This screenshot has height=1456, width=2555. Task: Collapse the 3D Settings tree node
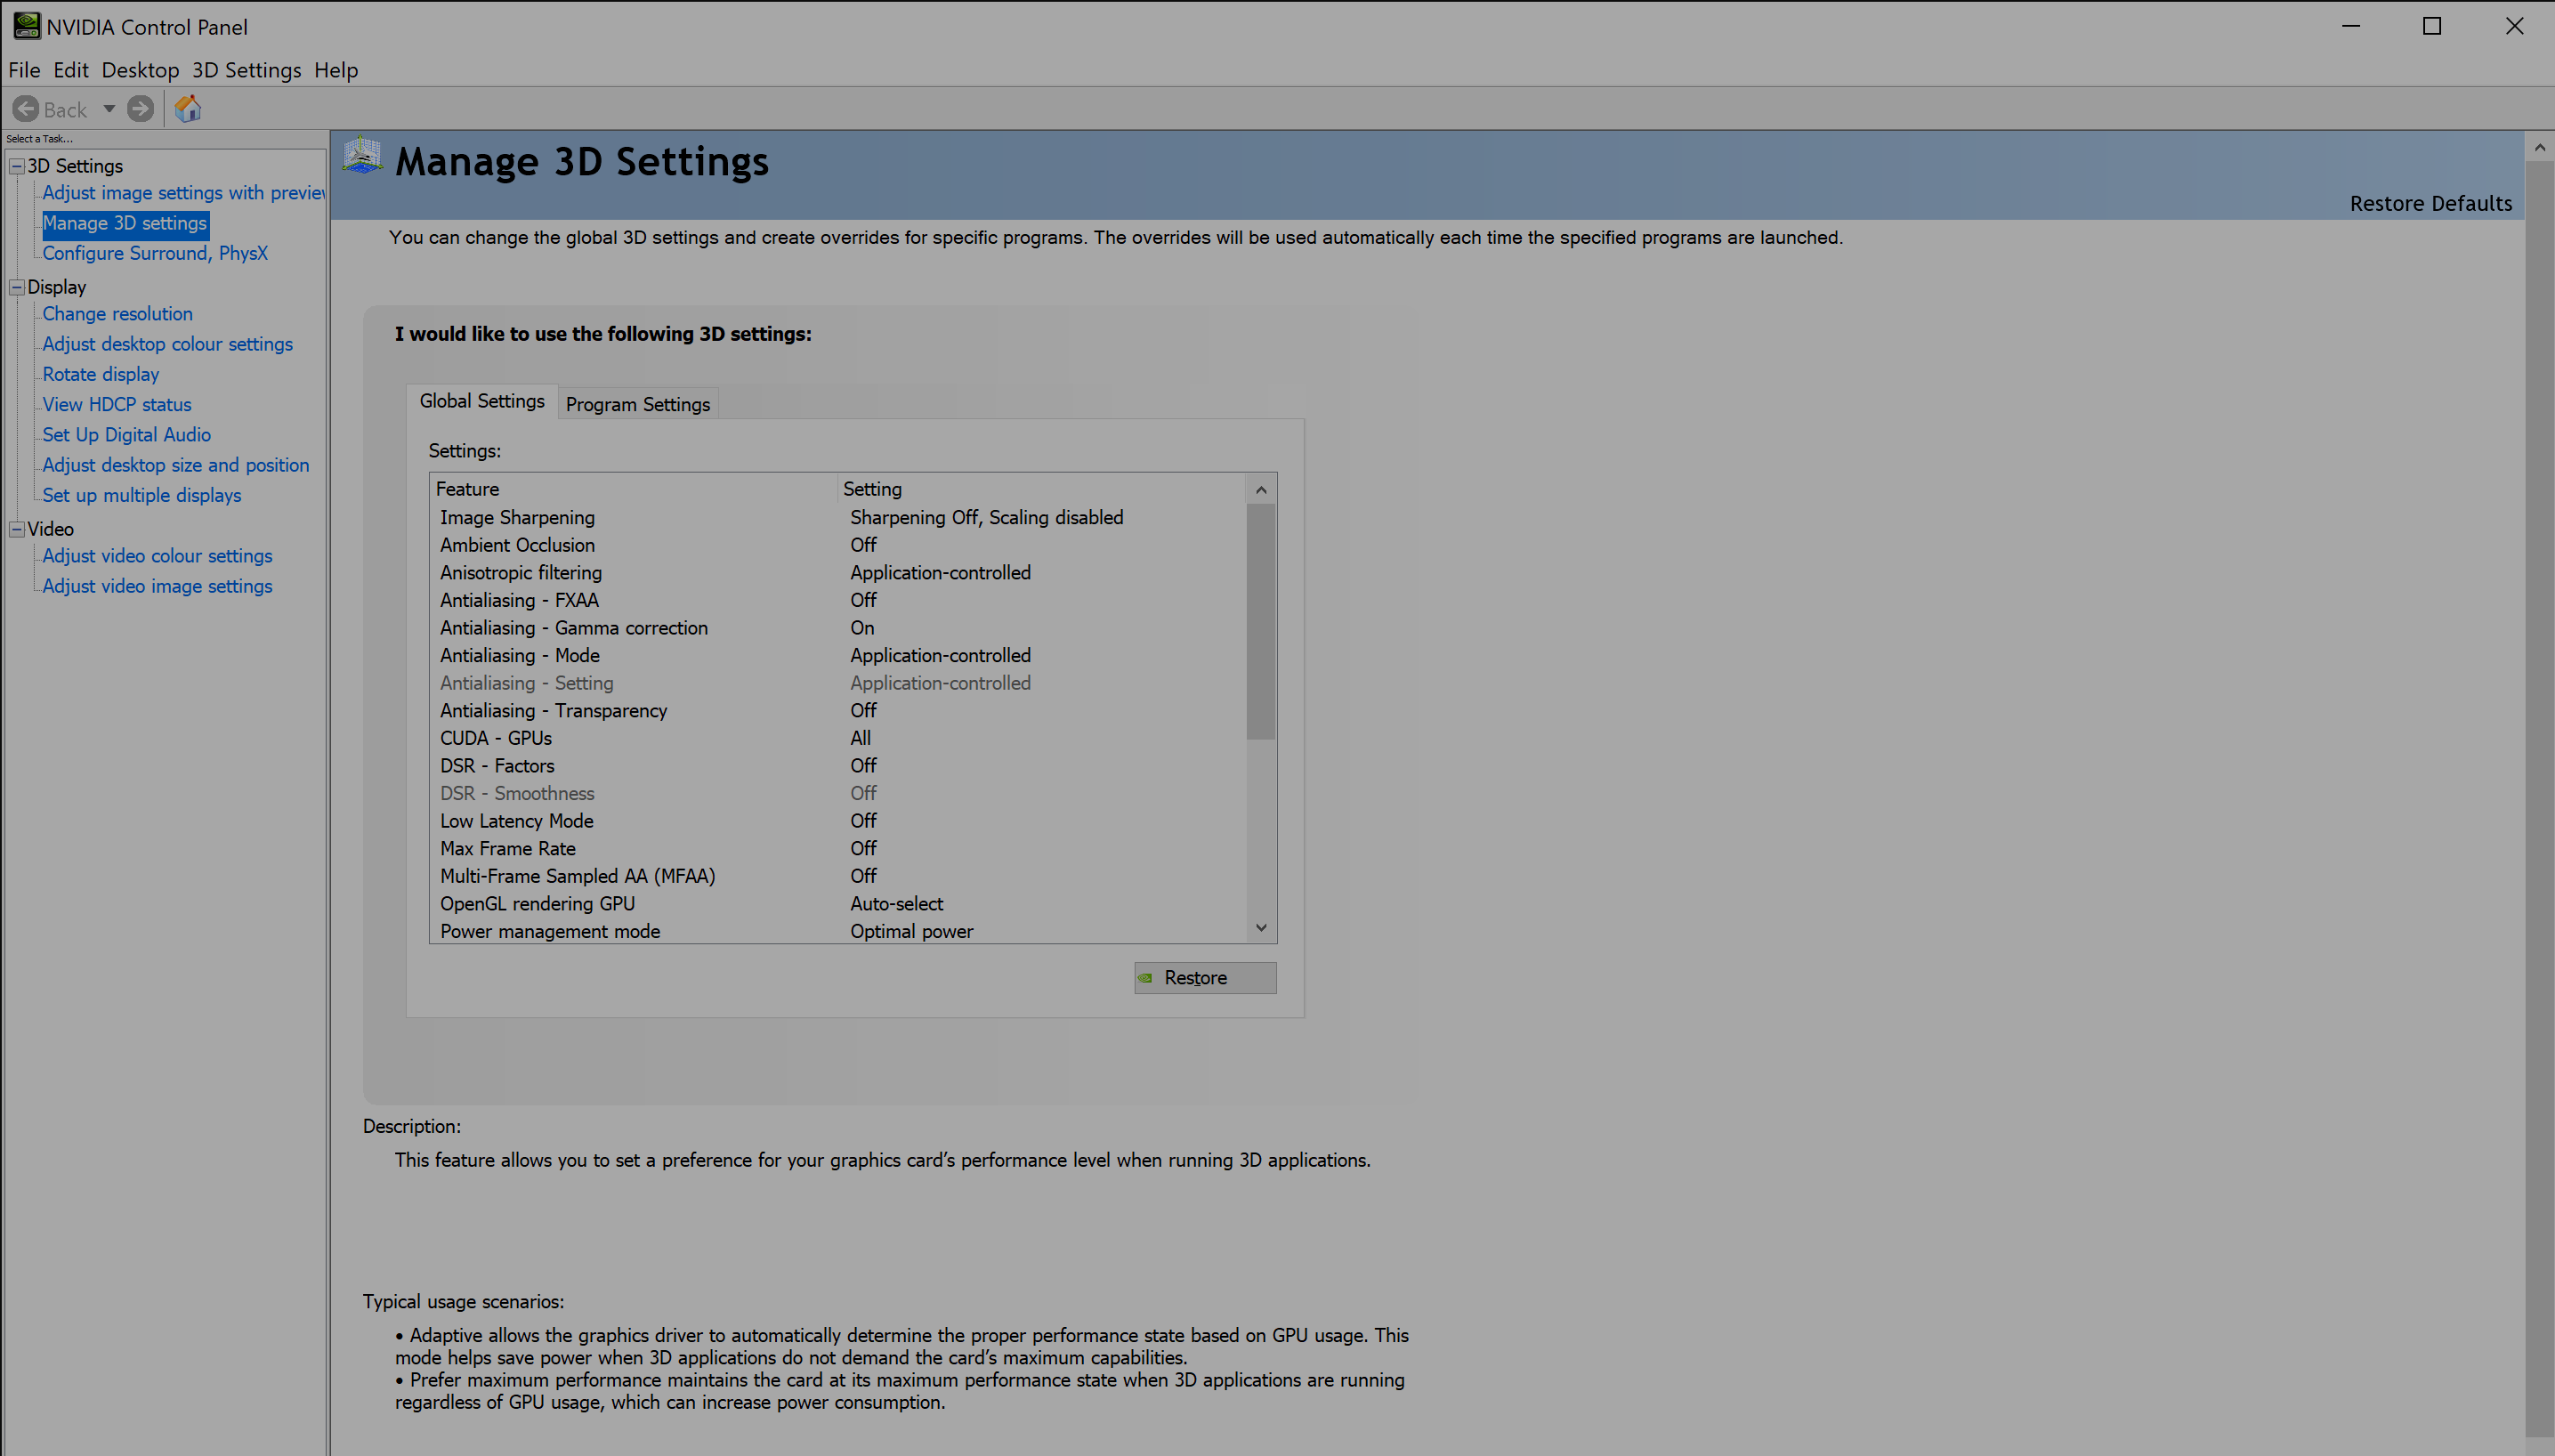pos(17,166)
